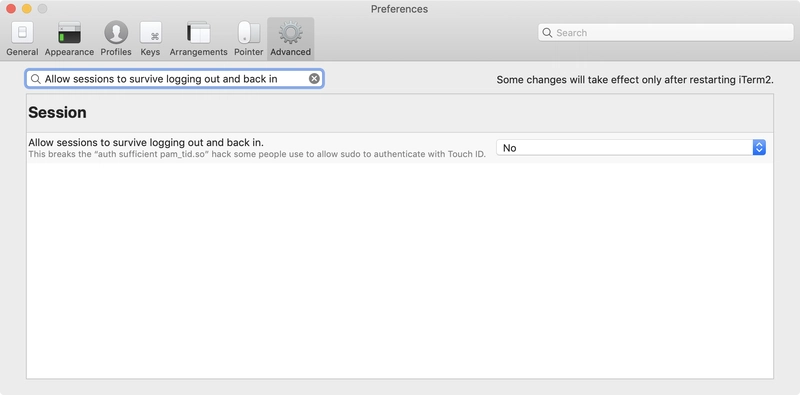The width and height of the screenshot is (800, 395).
Task: Click inside the advanced settings filter field
Action: pyautogui.click(x=174, y=79)
